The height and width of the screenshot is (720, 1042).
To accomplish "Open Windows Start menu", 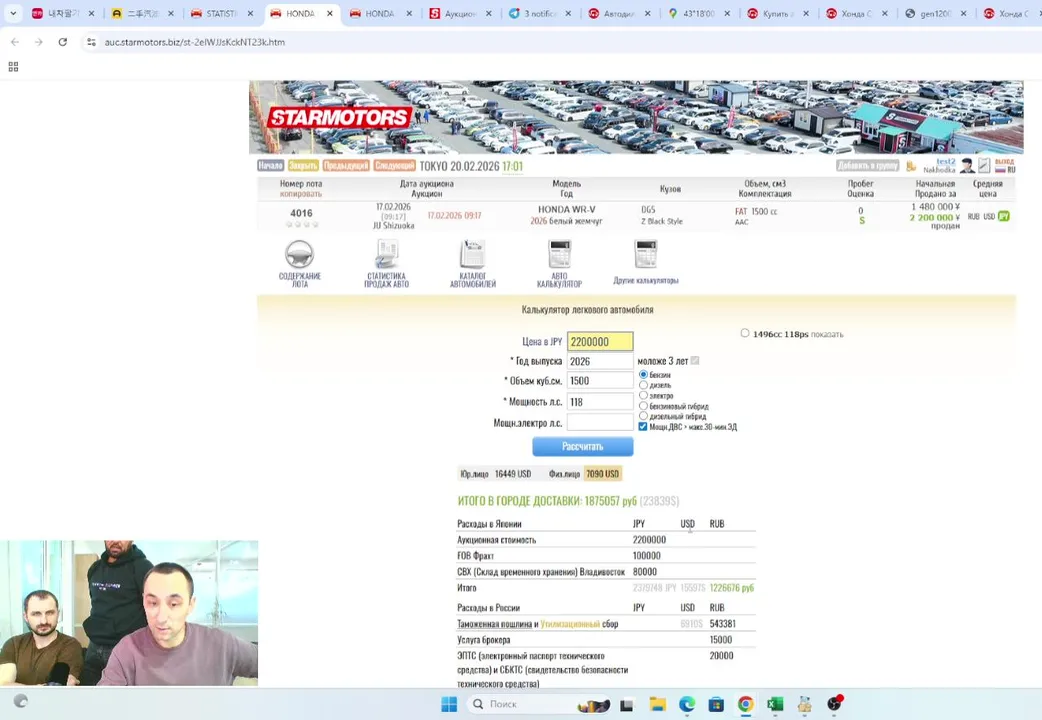I will (449, 704).
